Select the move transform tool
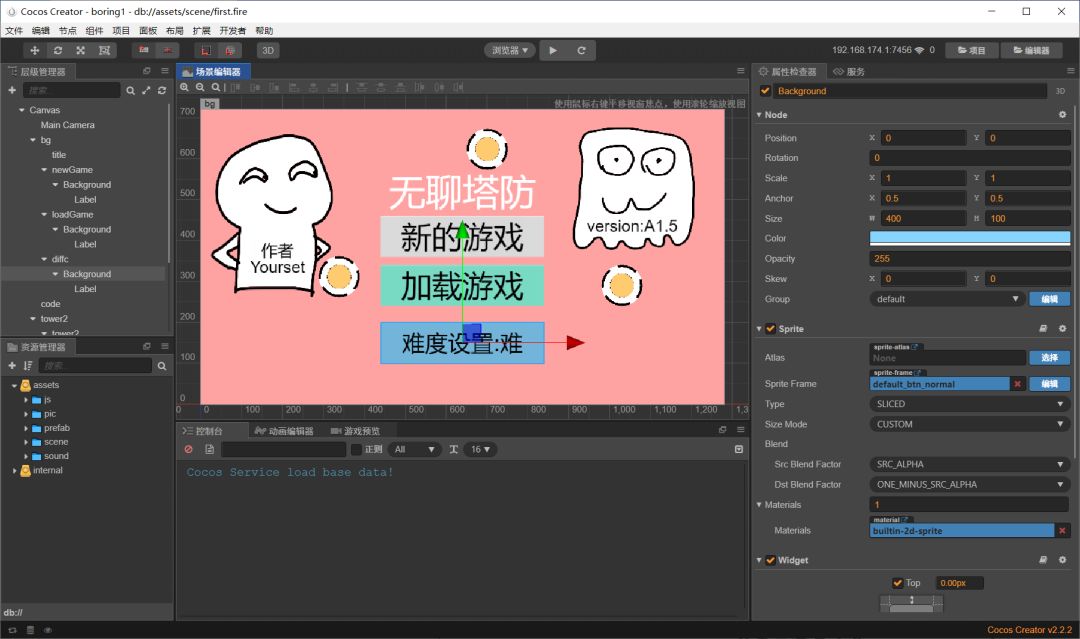Image resolution: width=1080 pixels, height=639 pixels. [35, 50]
